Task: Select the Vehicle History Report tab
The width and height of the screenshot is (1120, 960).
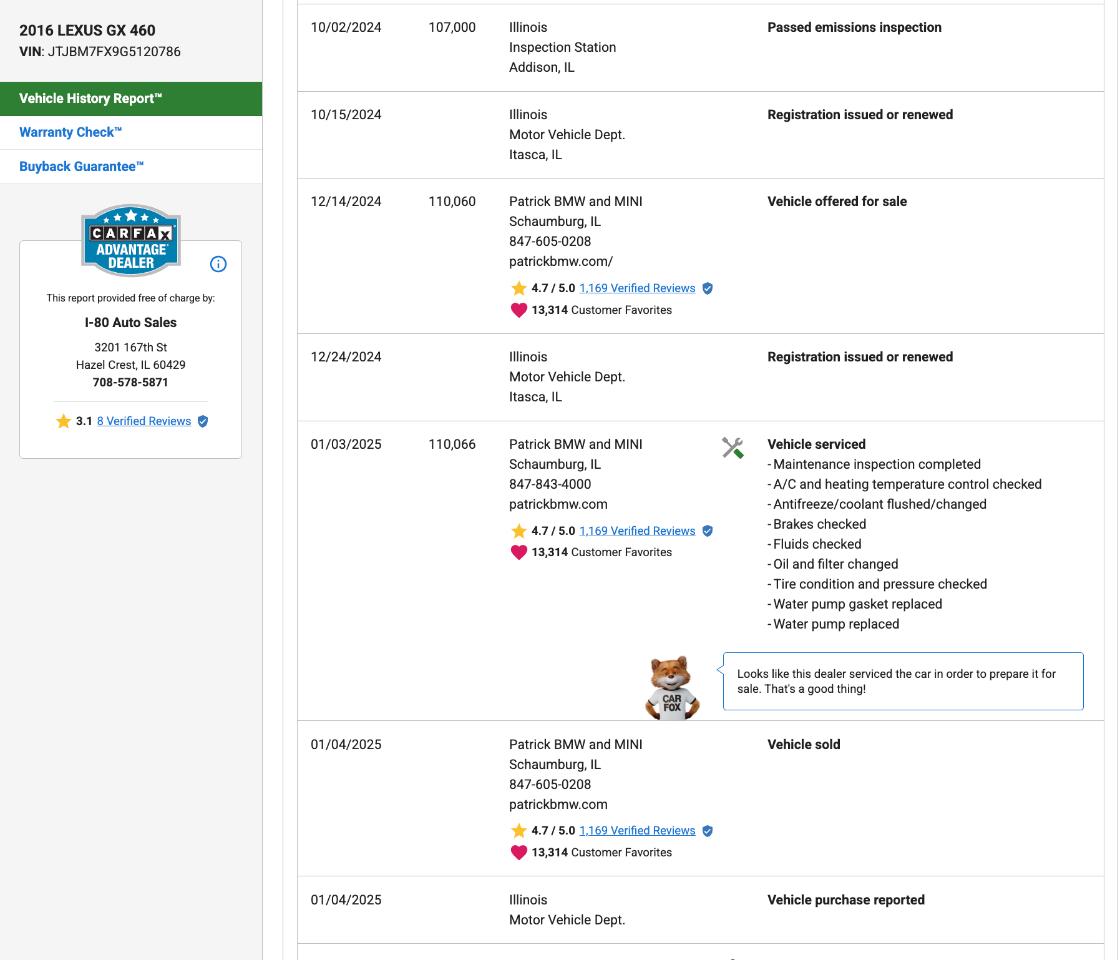Action: (x=130, y=99)
